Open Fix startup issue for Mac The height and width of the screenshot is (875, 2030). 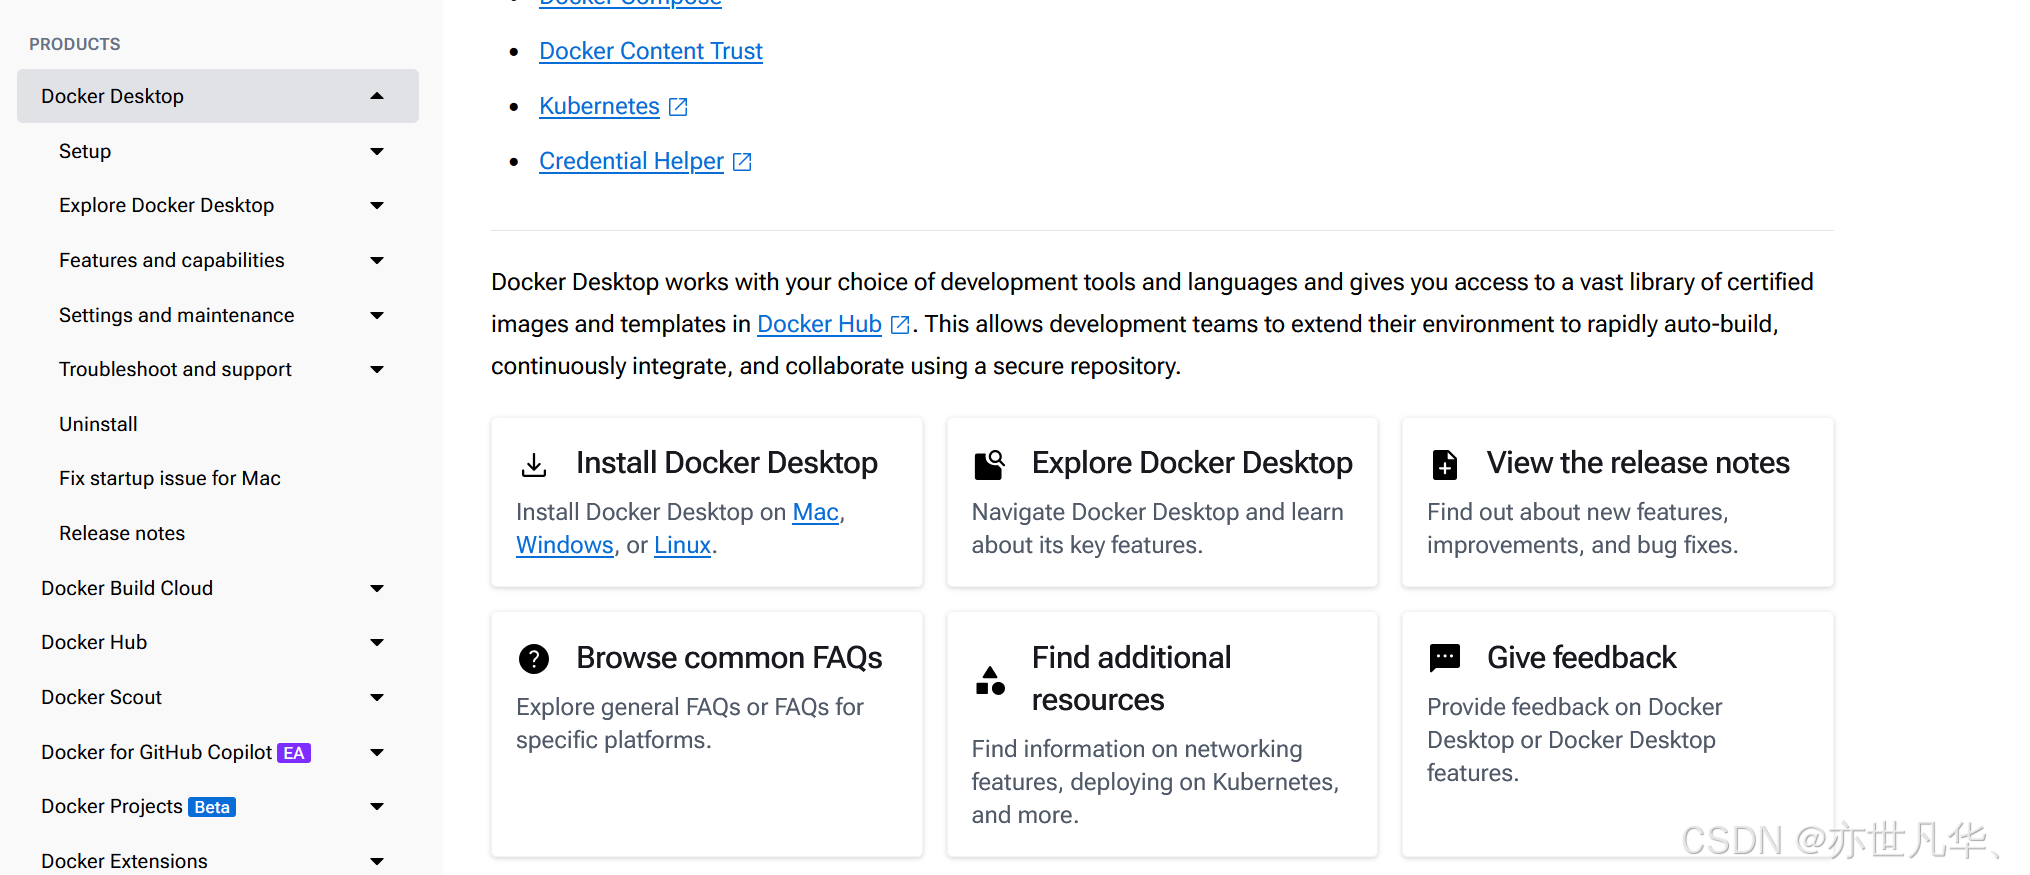pos(170,478)
